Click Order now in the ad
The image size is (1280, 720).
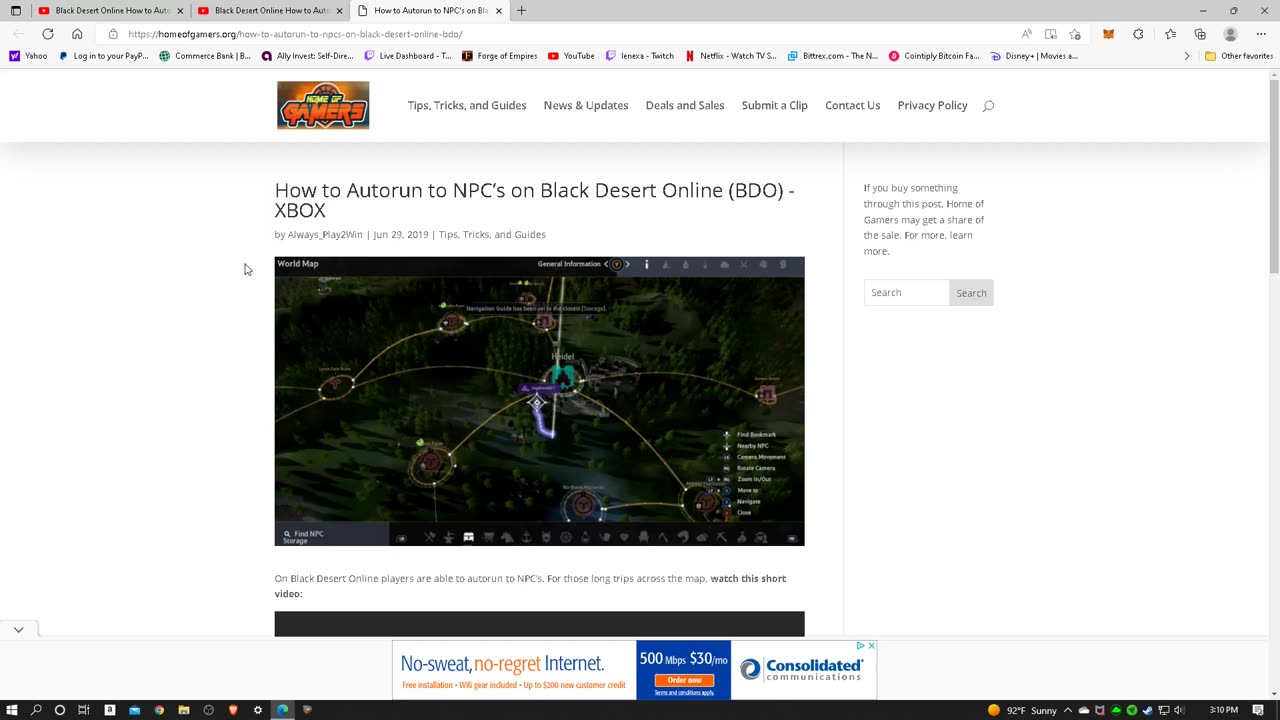point(684,680)
